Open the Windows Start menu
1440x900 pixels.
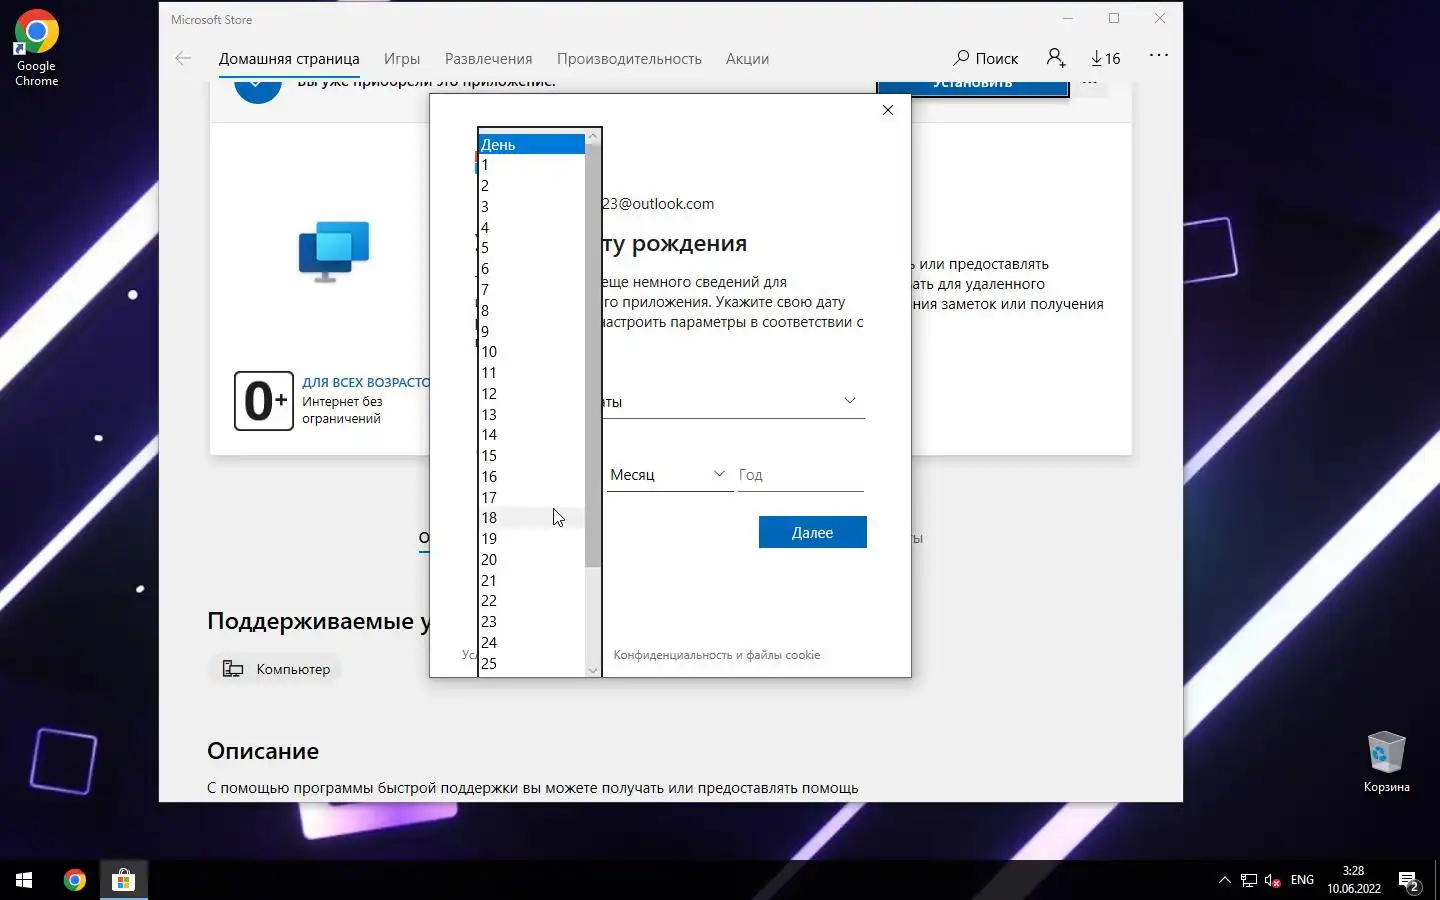tap(24, 880)
